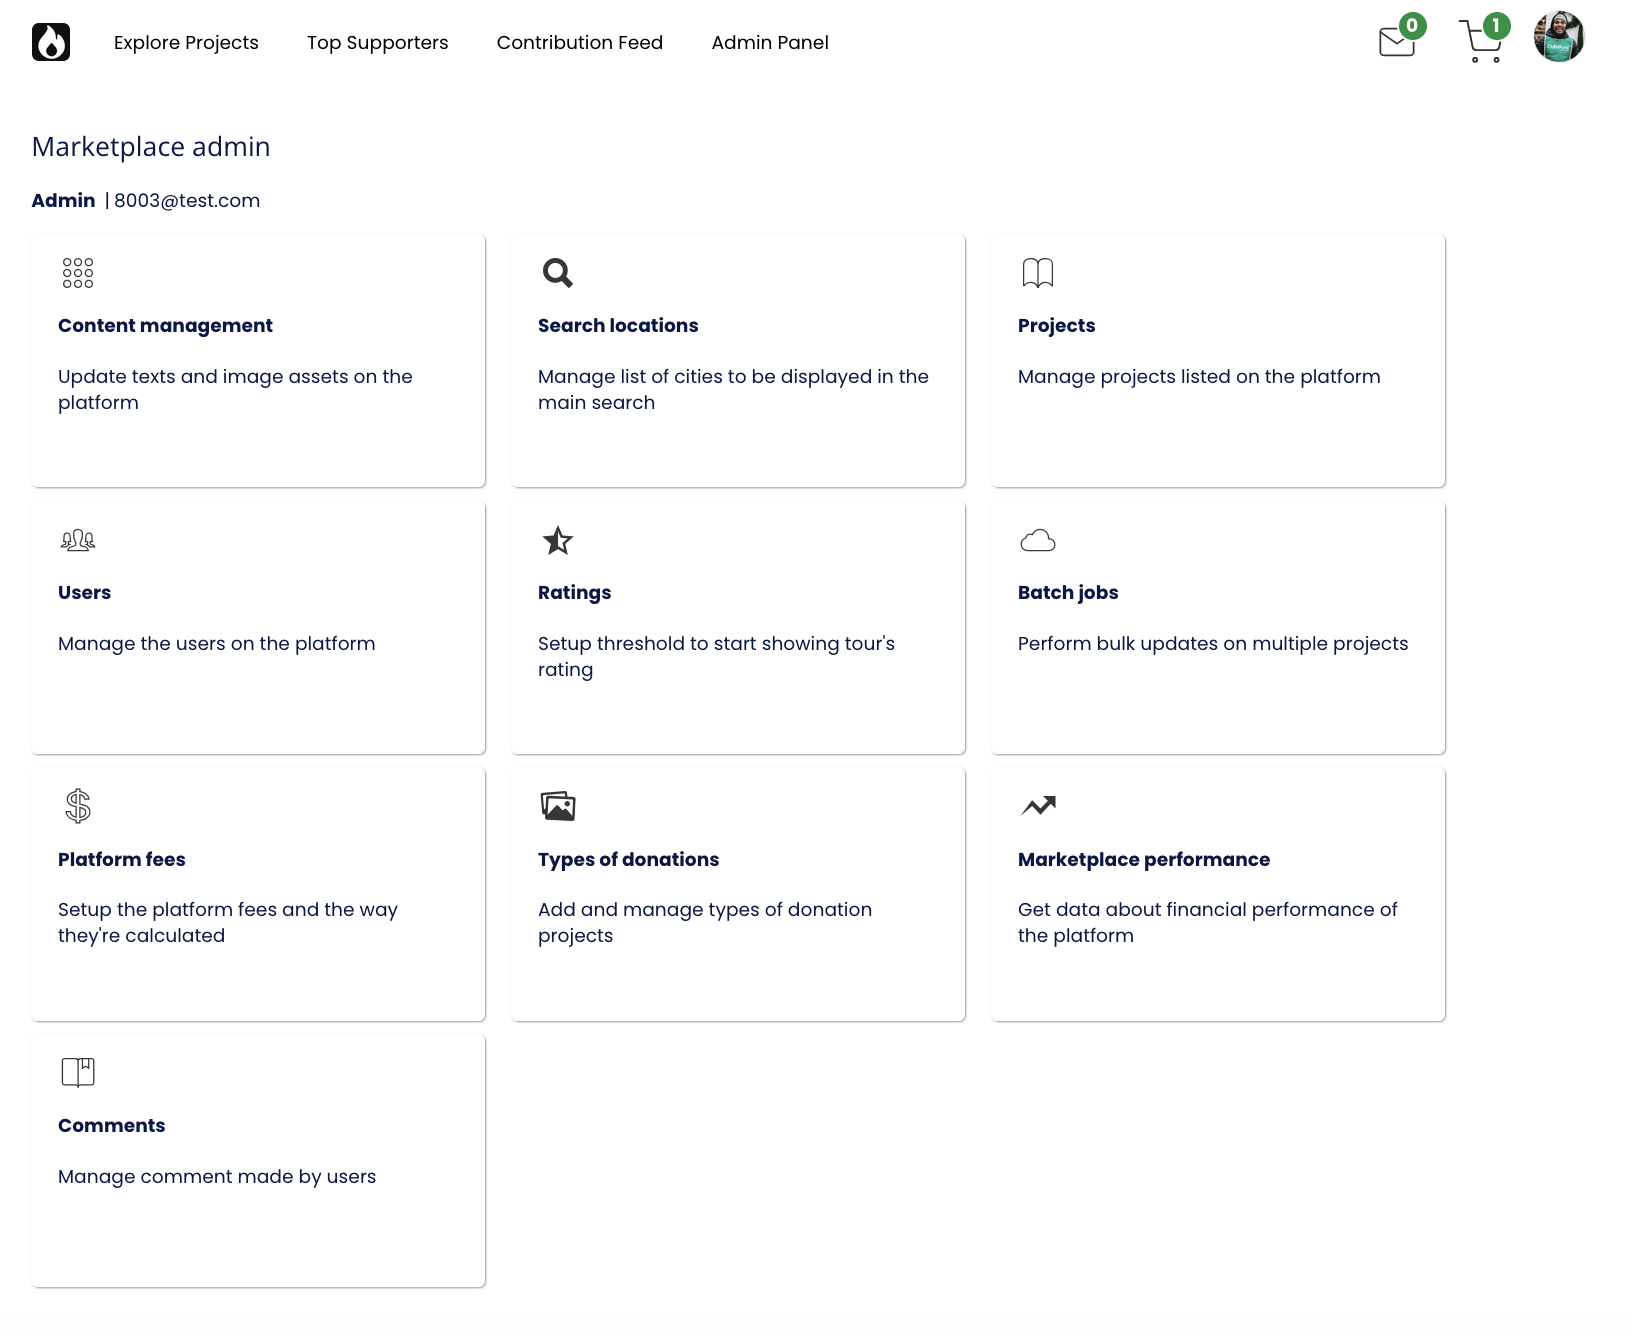Screen dimensions: 1634x1338
Task: Click the Batch jobs cloud icon
Action: pyautogui.click(x=1037, y=541)
